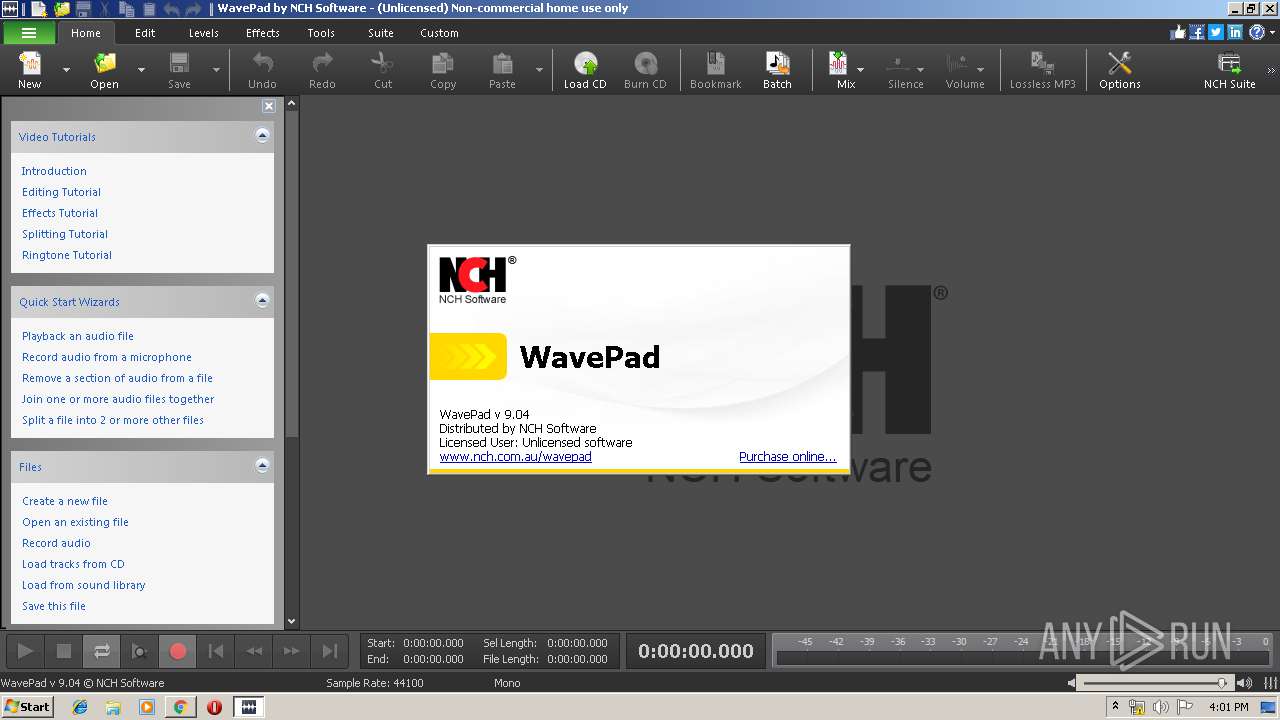Switch to the Home tab
The width and height of the screenshot is (1280, 720).
(85, 33)
